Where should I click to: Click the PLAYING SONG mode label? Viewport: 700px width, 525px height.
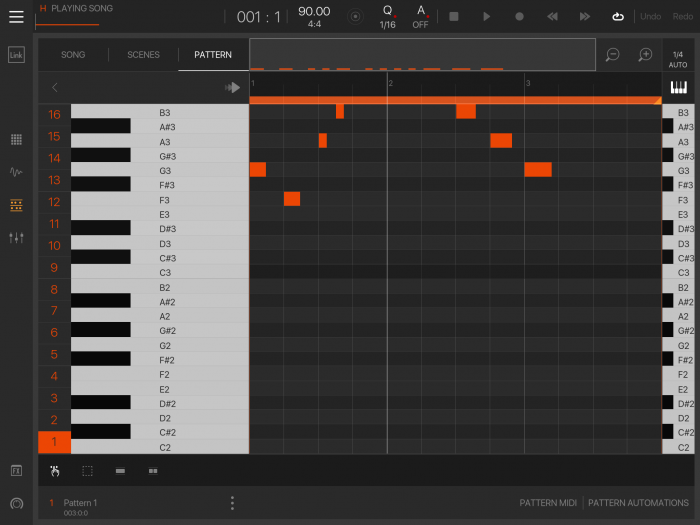coord(82,8)
